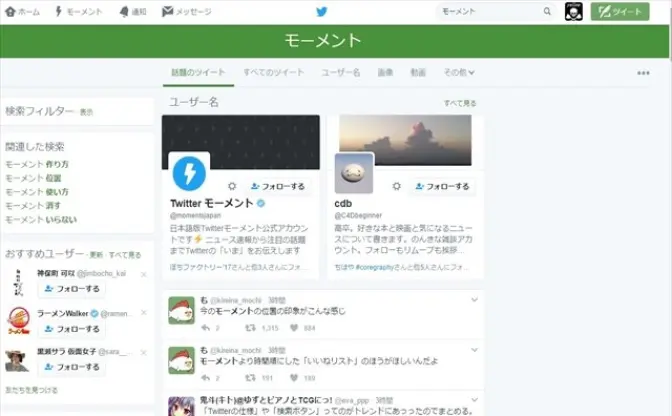672x416 pixels.
Task: Click 鬼斗(キト) tweet author avatar
Action: coord(181,406)
